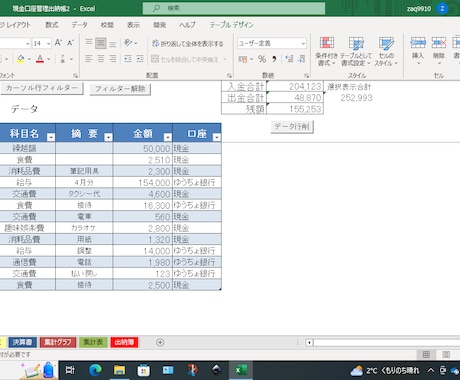
Task: Switch to the 集計グラフ sheet tab
Action: (58, 342)
